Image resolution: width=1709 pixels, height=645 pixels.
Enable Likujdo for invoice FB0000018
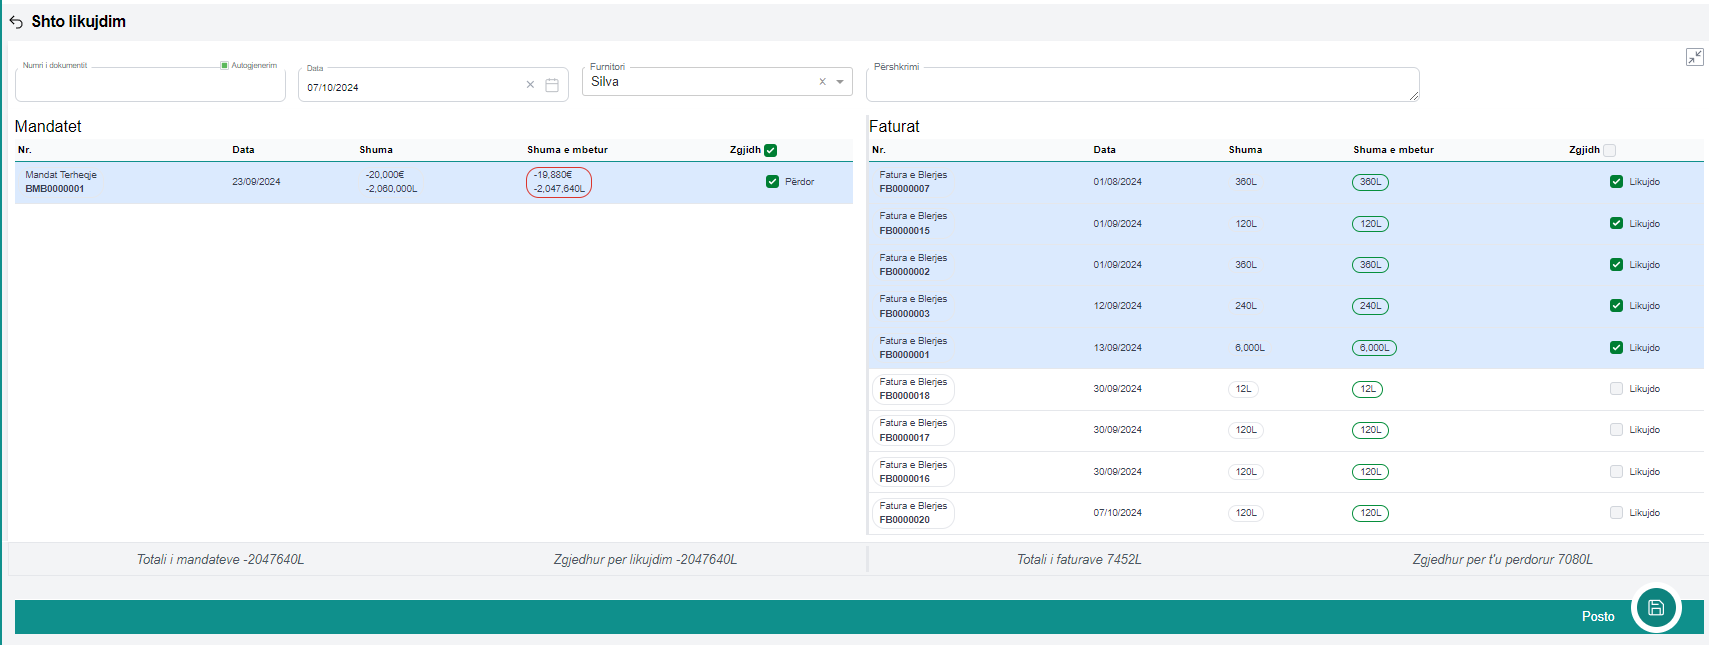1616,389
